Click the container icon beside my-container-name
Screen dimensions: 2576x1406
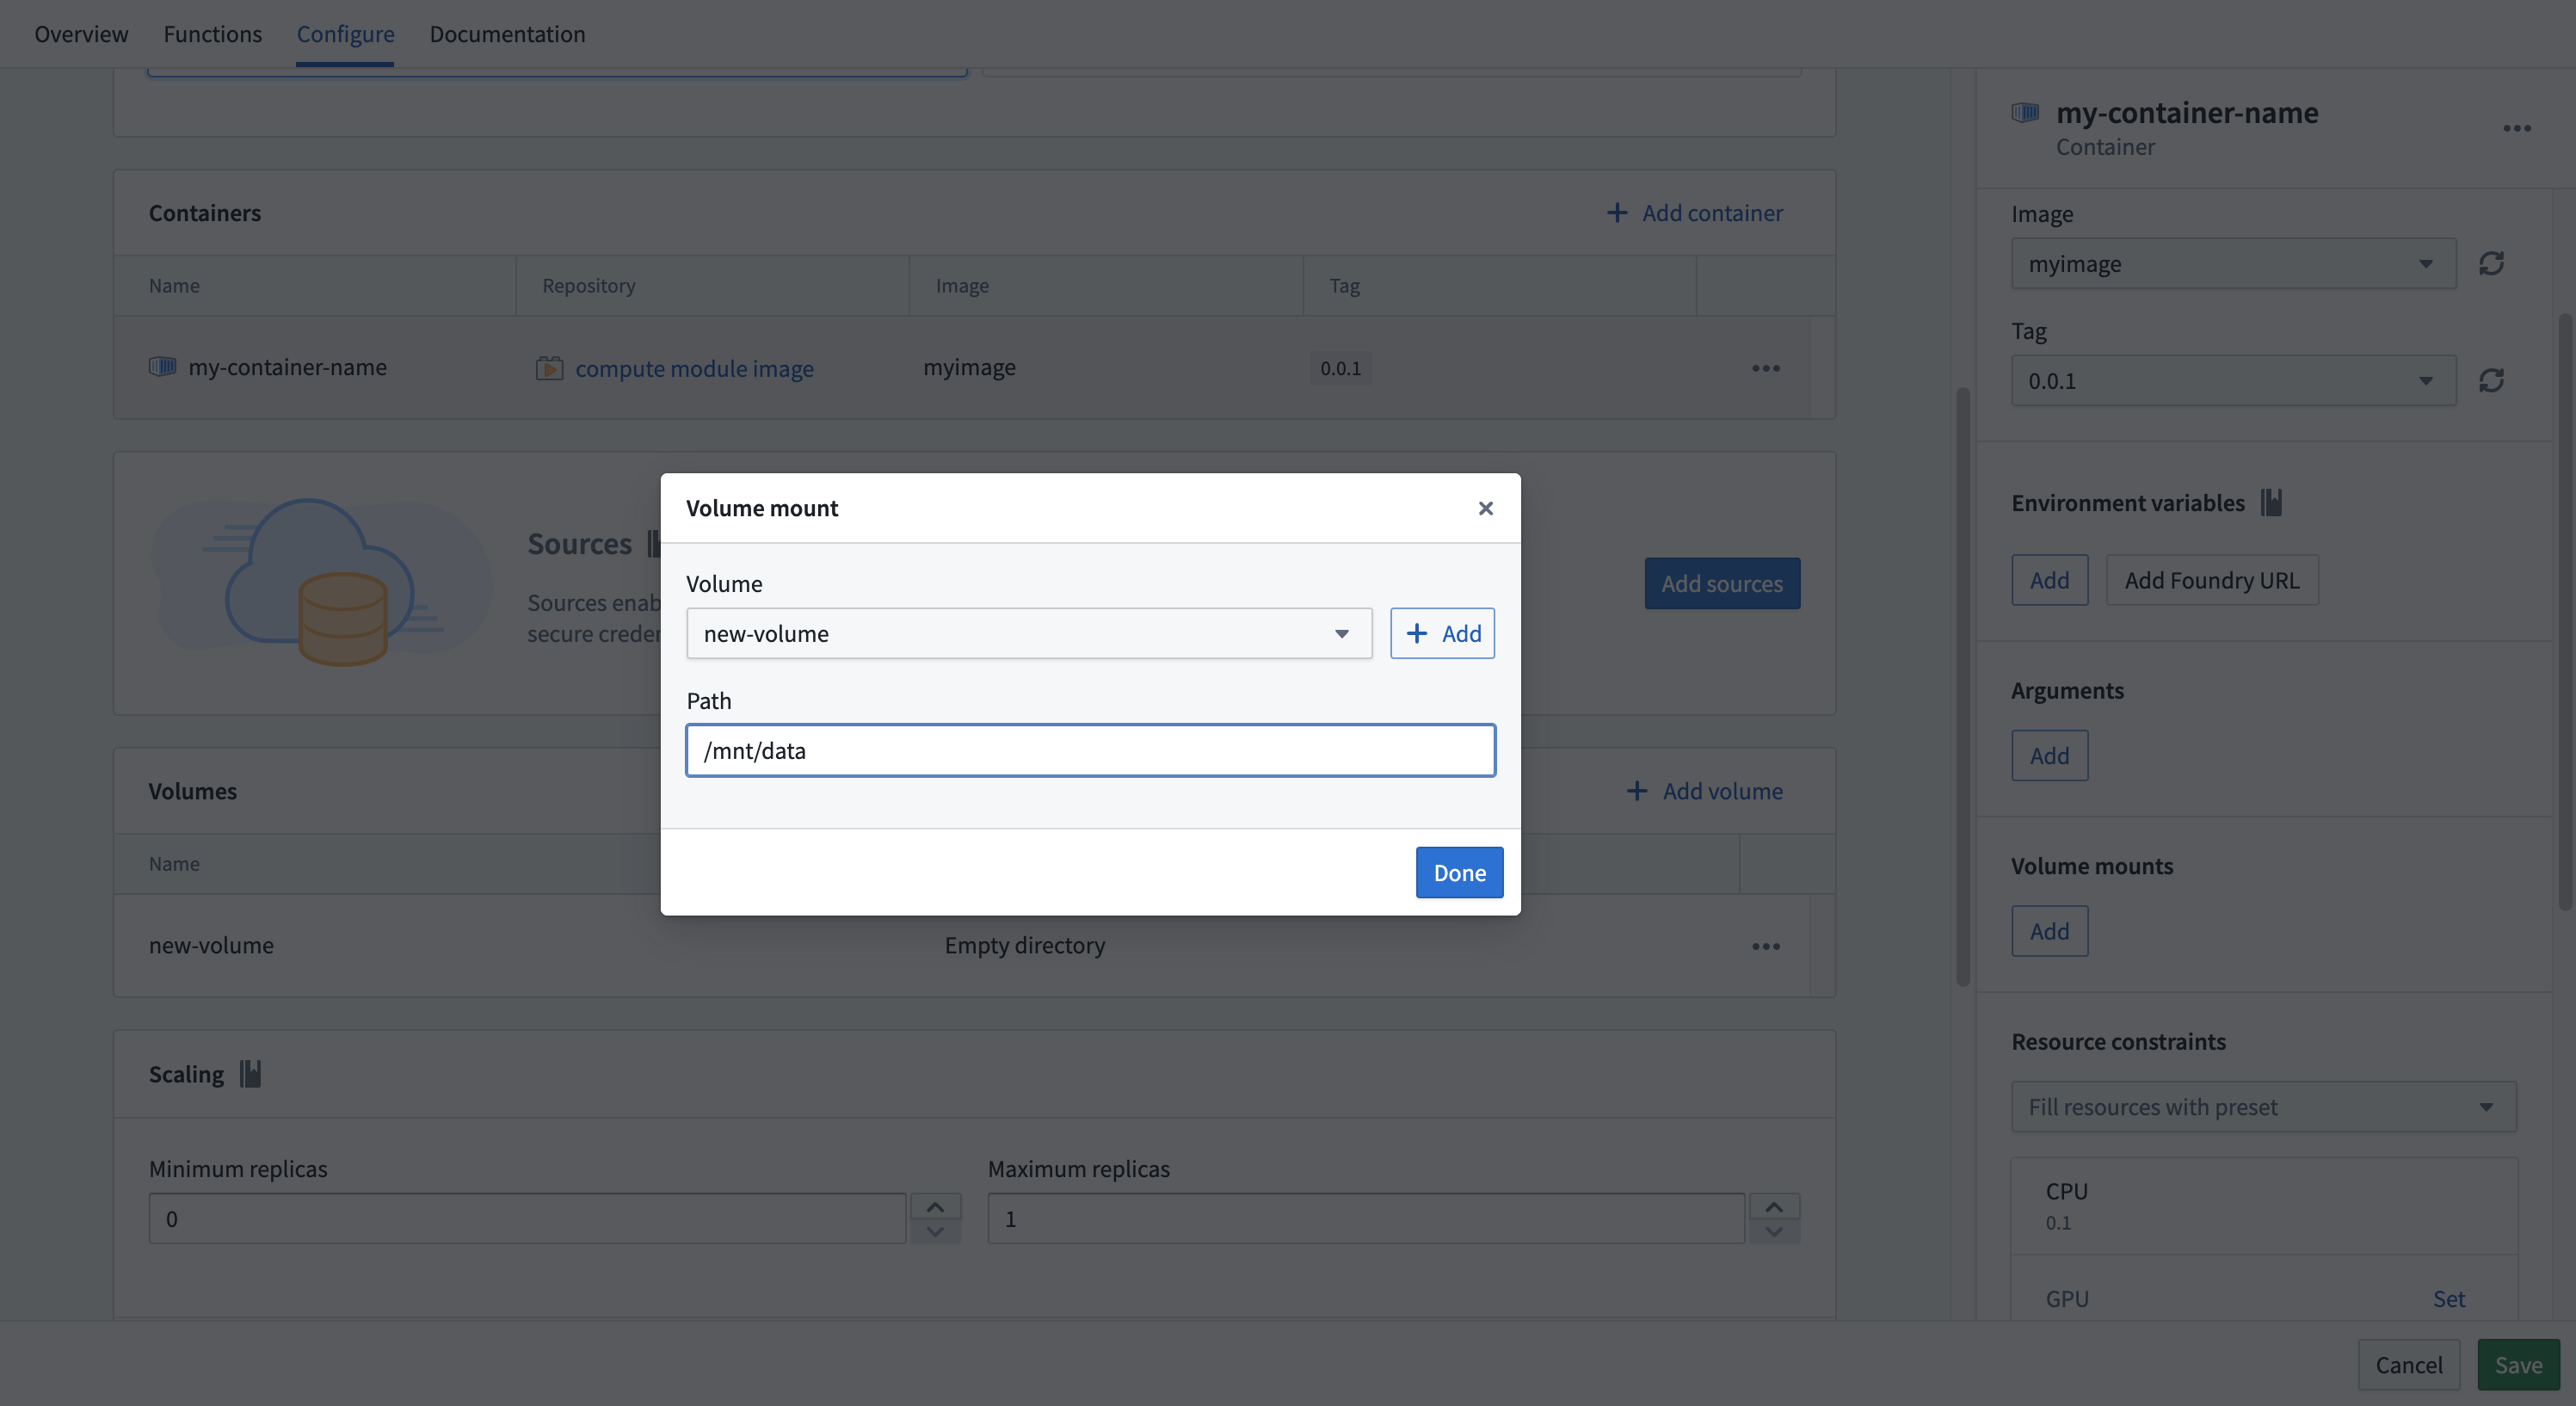(161, 366)
